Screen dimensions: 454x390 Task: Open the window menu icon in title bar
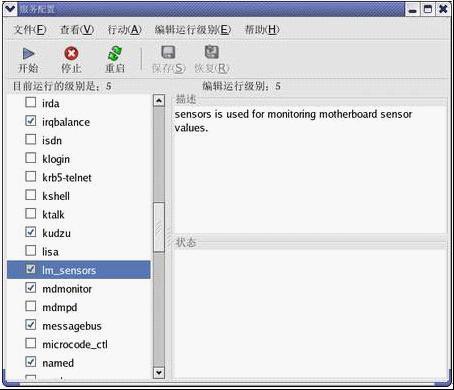click(x=10, y=8)
